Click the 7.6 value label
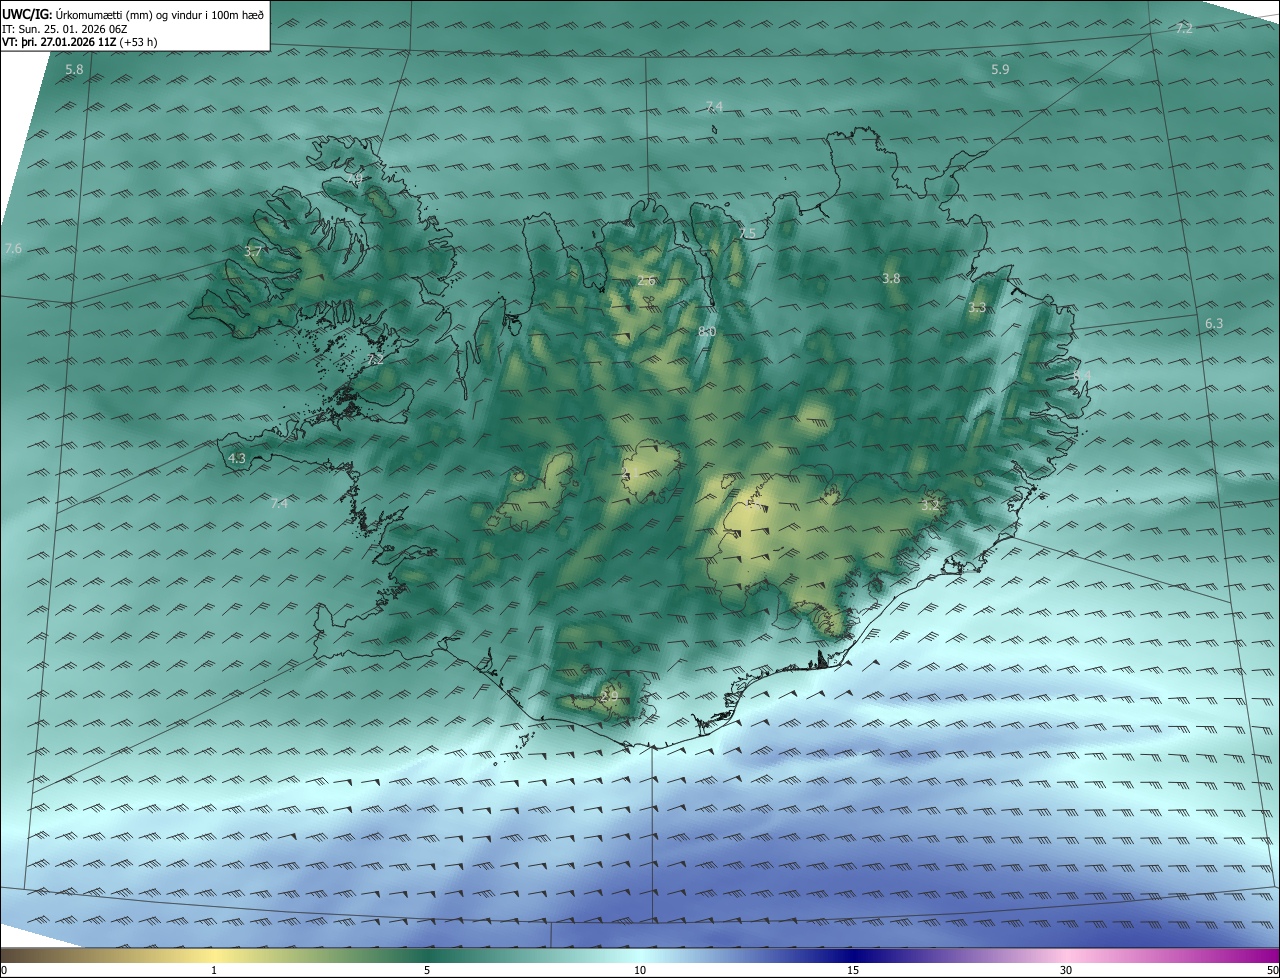This screenshot has height=978, width=1280. 12,248
